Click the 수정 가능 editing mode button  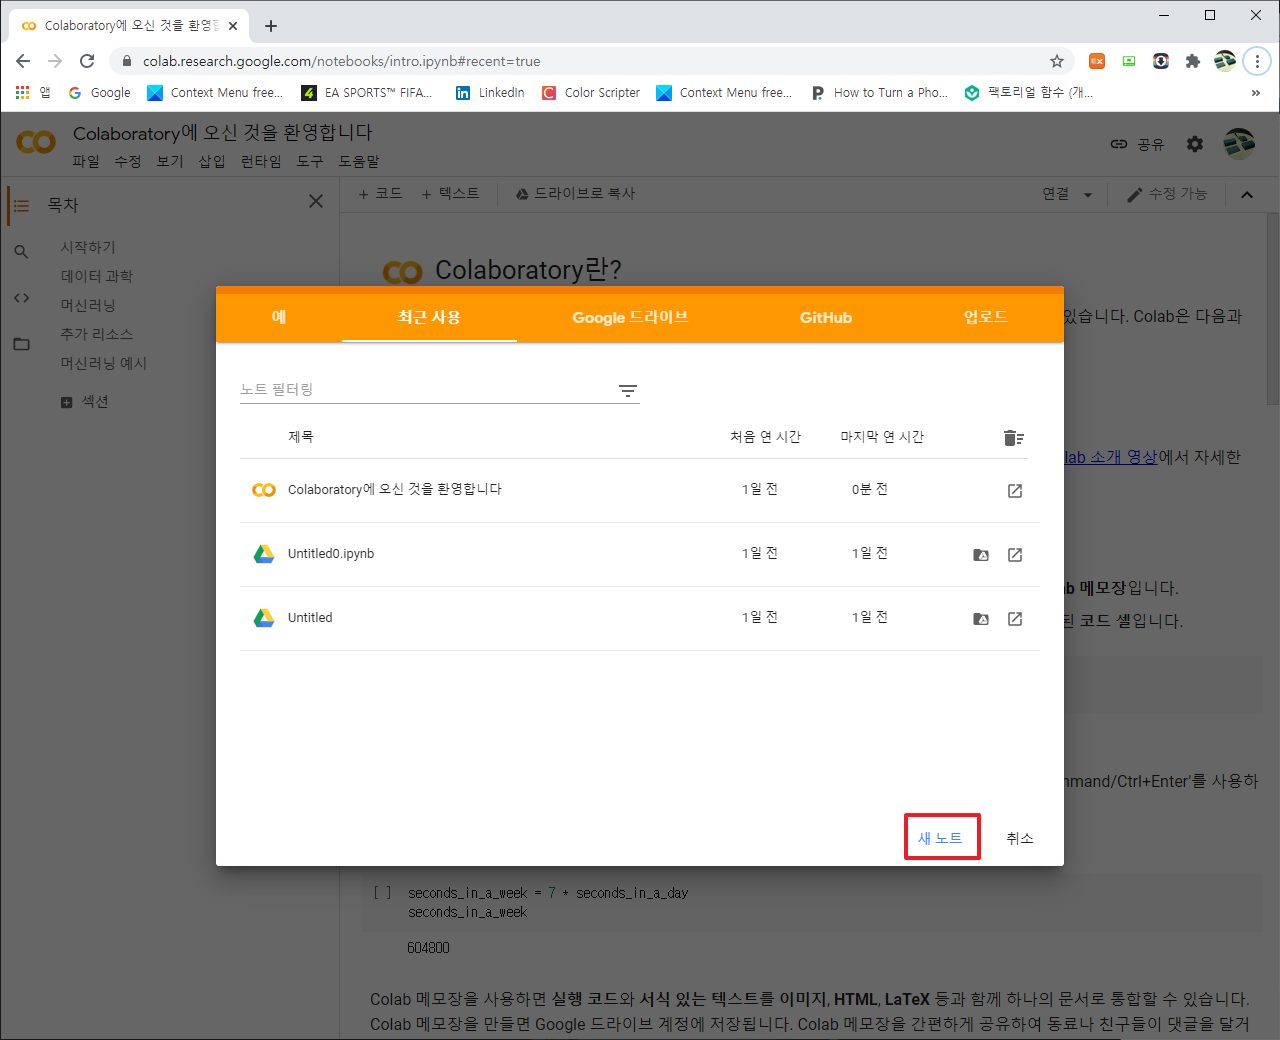pyautogui.click(x=1167, y=194)
